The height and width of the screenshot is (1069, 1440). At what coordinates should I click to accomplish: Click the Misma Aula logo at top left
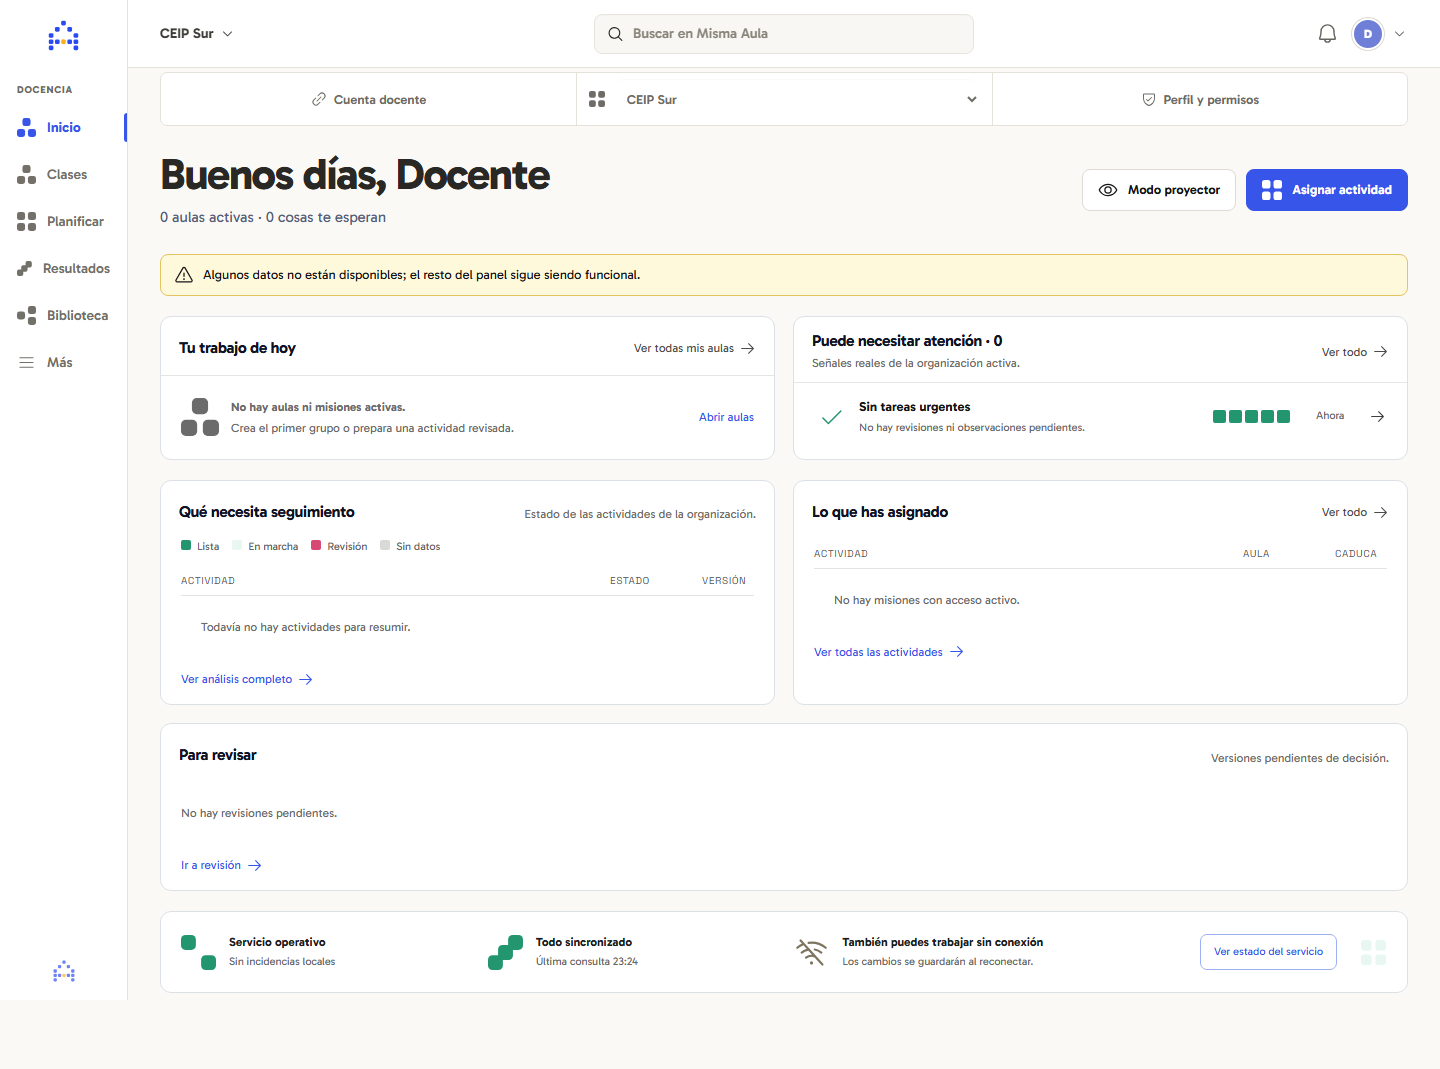pos(64,36)
